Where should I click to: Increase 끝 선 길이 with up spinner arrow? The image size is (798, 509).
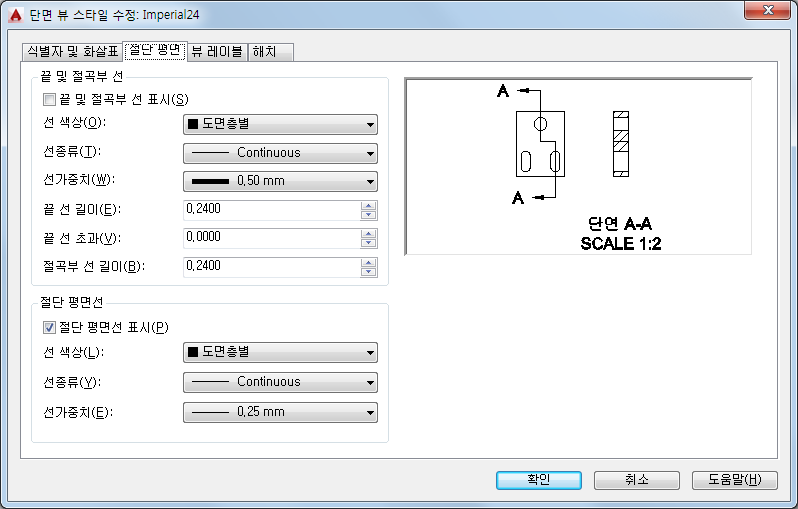point(368,206)
